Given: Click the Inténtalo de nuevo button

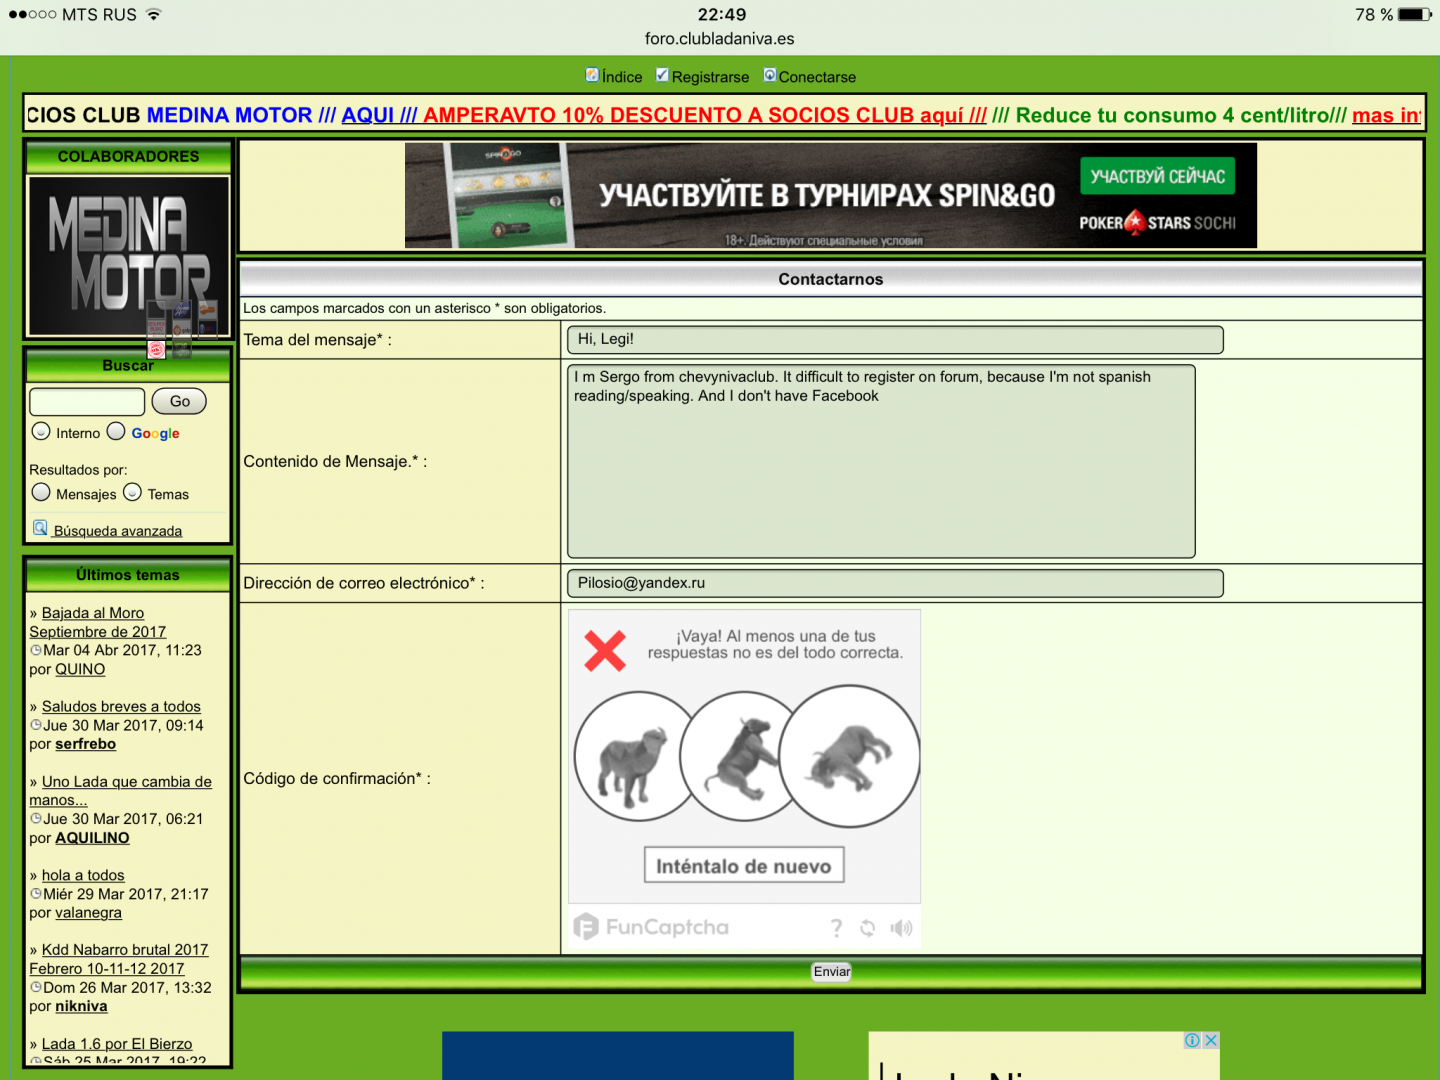Looking at the screenshot, I should 743,866.
